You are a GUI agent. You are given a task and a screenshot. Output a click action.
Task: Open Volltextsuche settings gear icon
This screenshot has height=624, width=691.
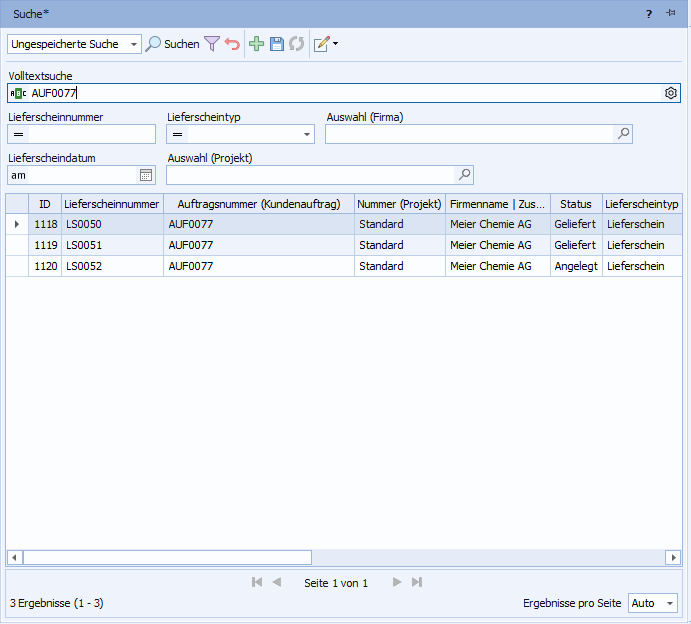pyautogui.click(x=671, y=93)
